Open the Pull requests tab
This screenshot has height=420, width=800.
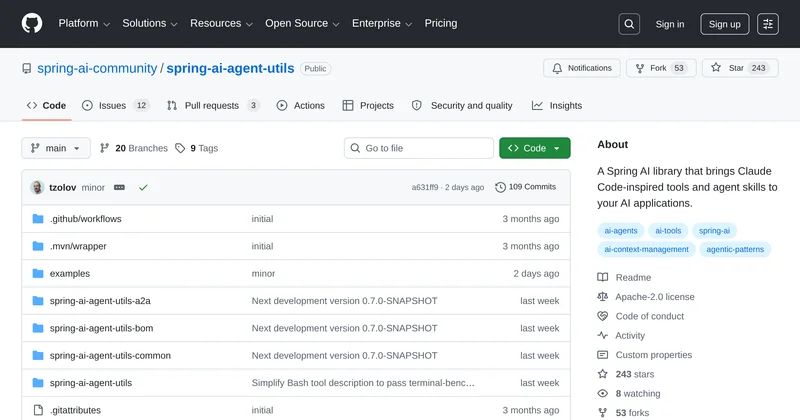(213, 105)
